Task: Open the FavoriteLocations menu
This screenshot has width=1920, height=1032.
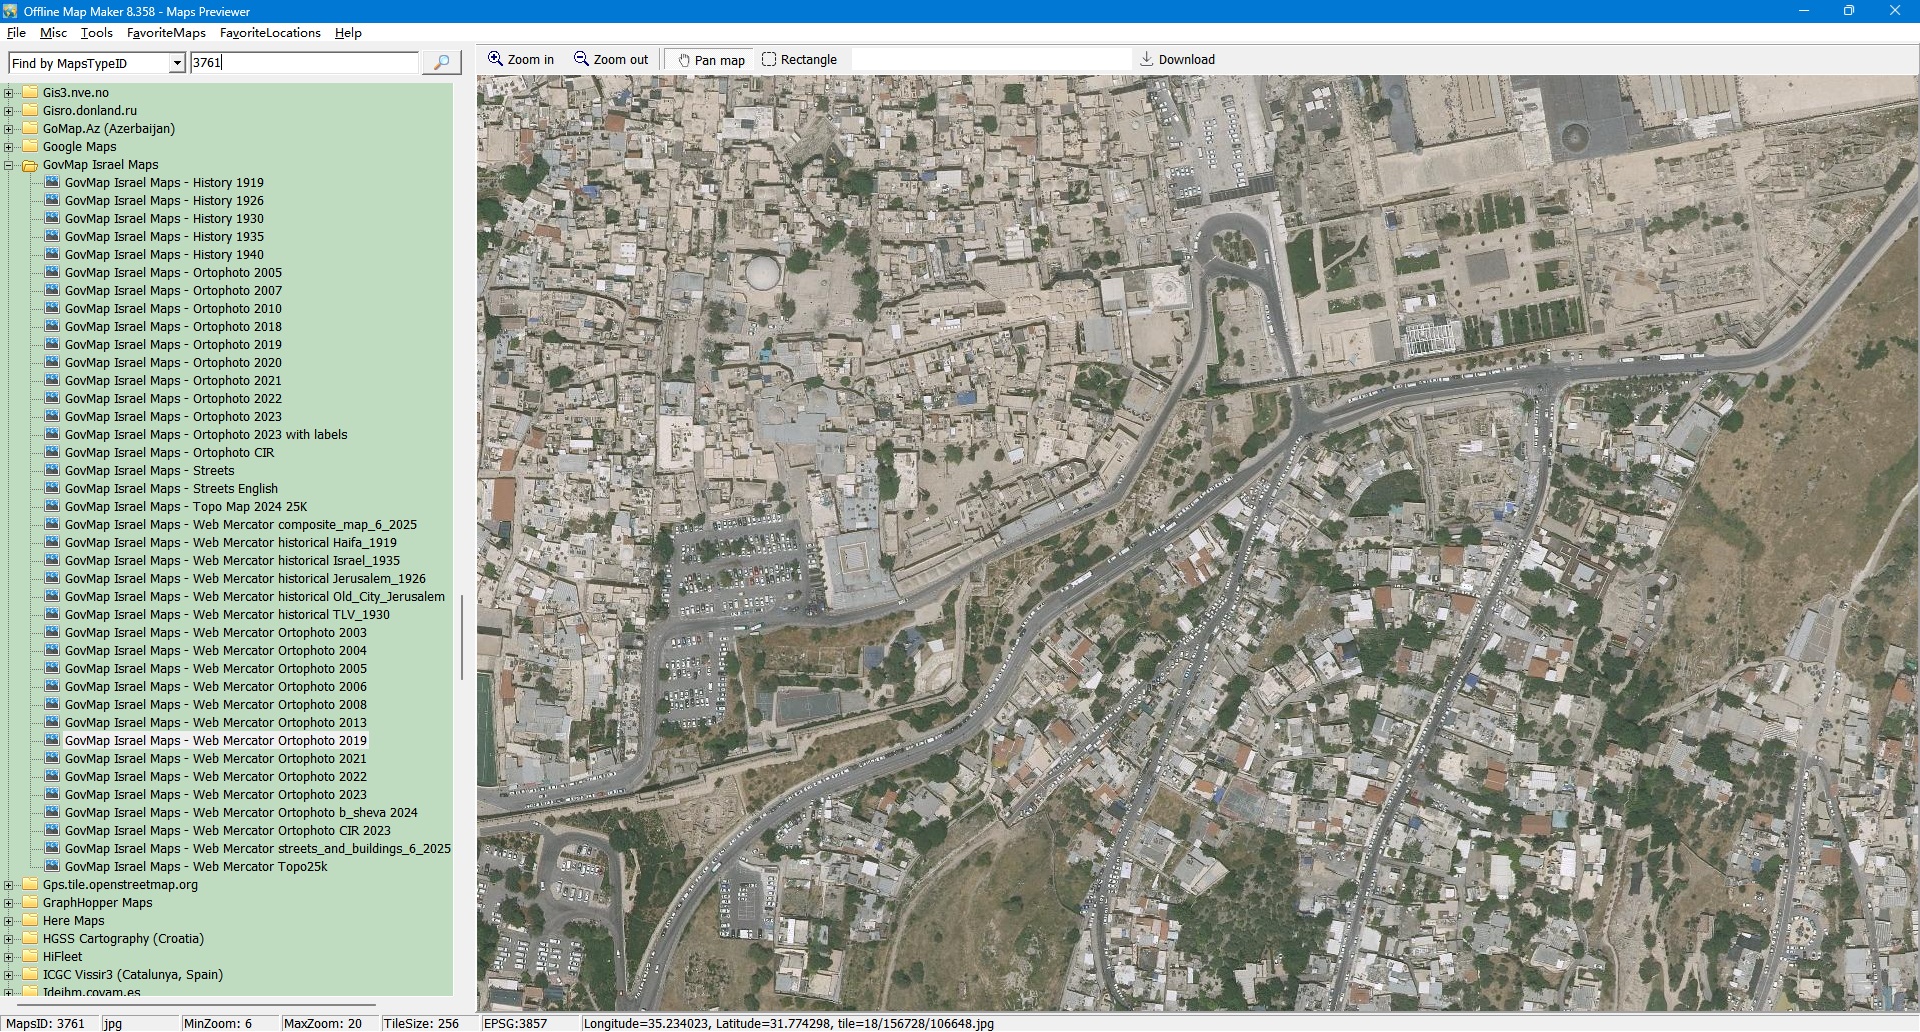Action: coord(270,33)
